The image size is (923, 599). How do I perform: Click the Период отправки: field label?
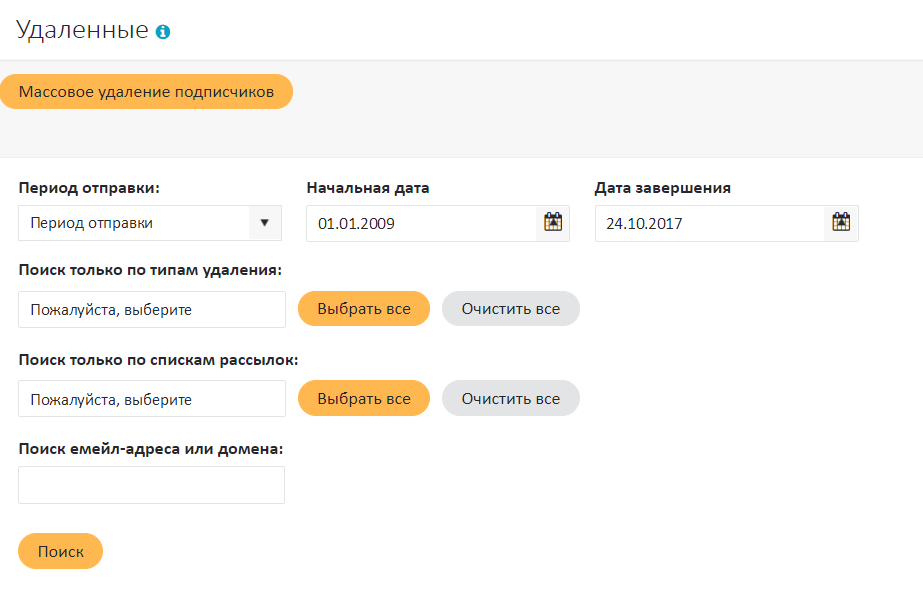coord(89,188)
